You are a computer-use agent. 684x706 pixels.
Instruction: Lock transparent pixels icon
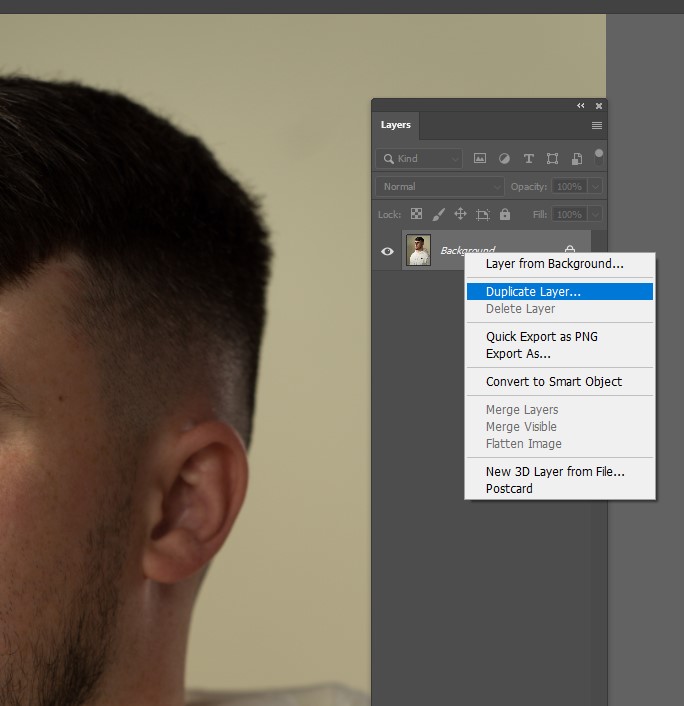(416, 214)
